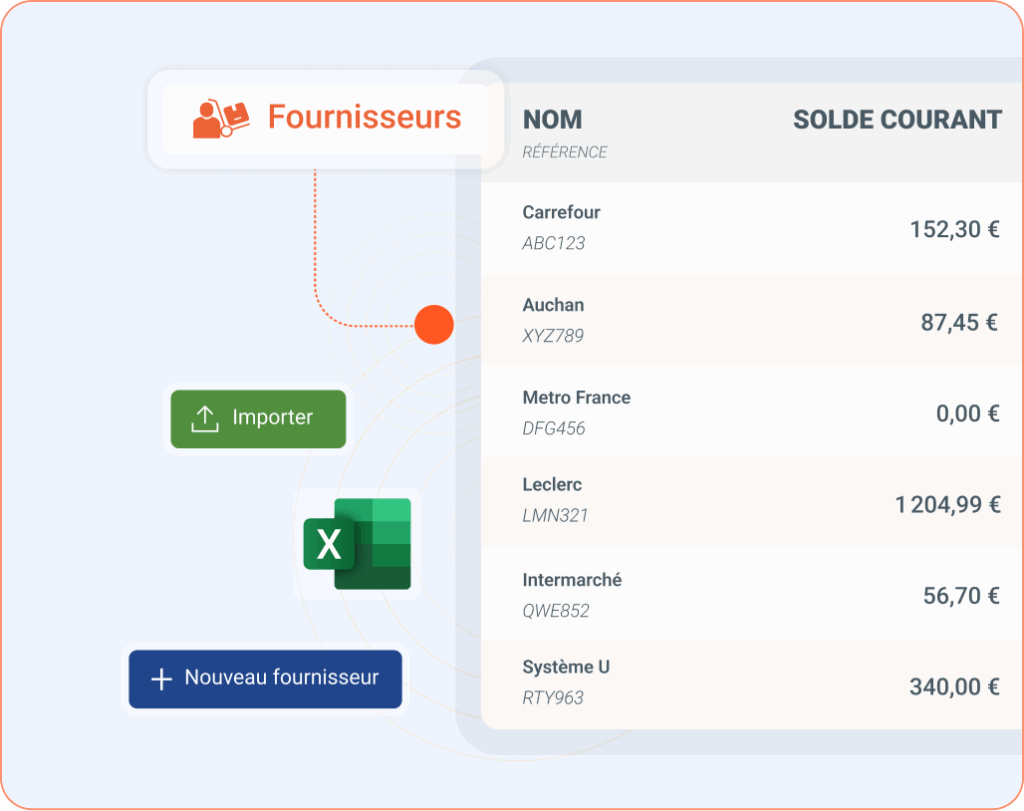Select reference DFG456
The width and height of the screenshot is (1024, 811).
(554, 428)
